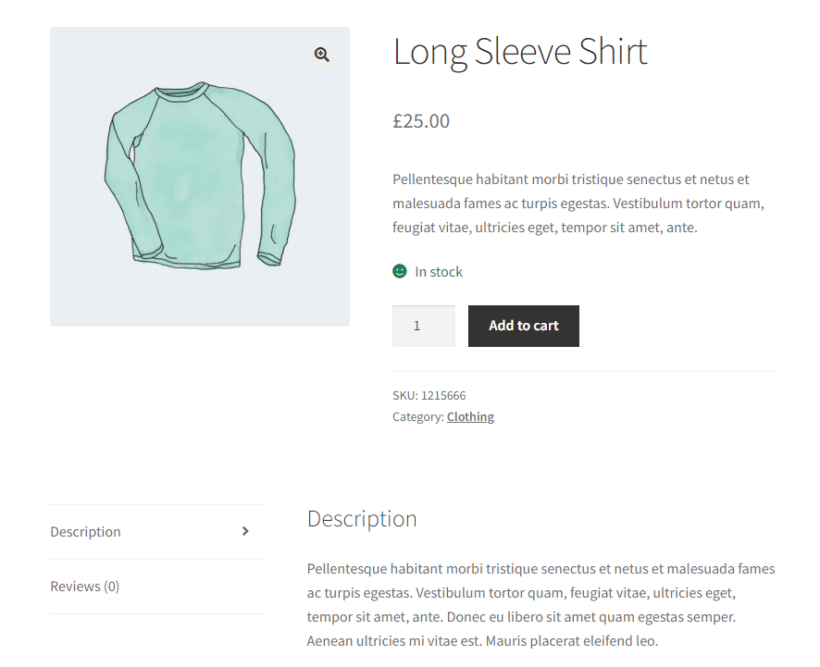The height and width of the screenshot is (667, 820).
Task: Click Add to cart
Action: coord(523,325)
